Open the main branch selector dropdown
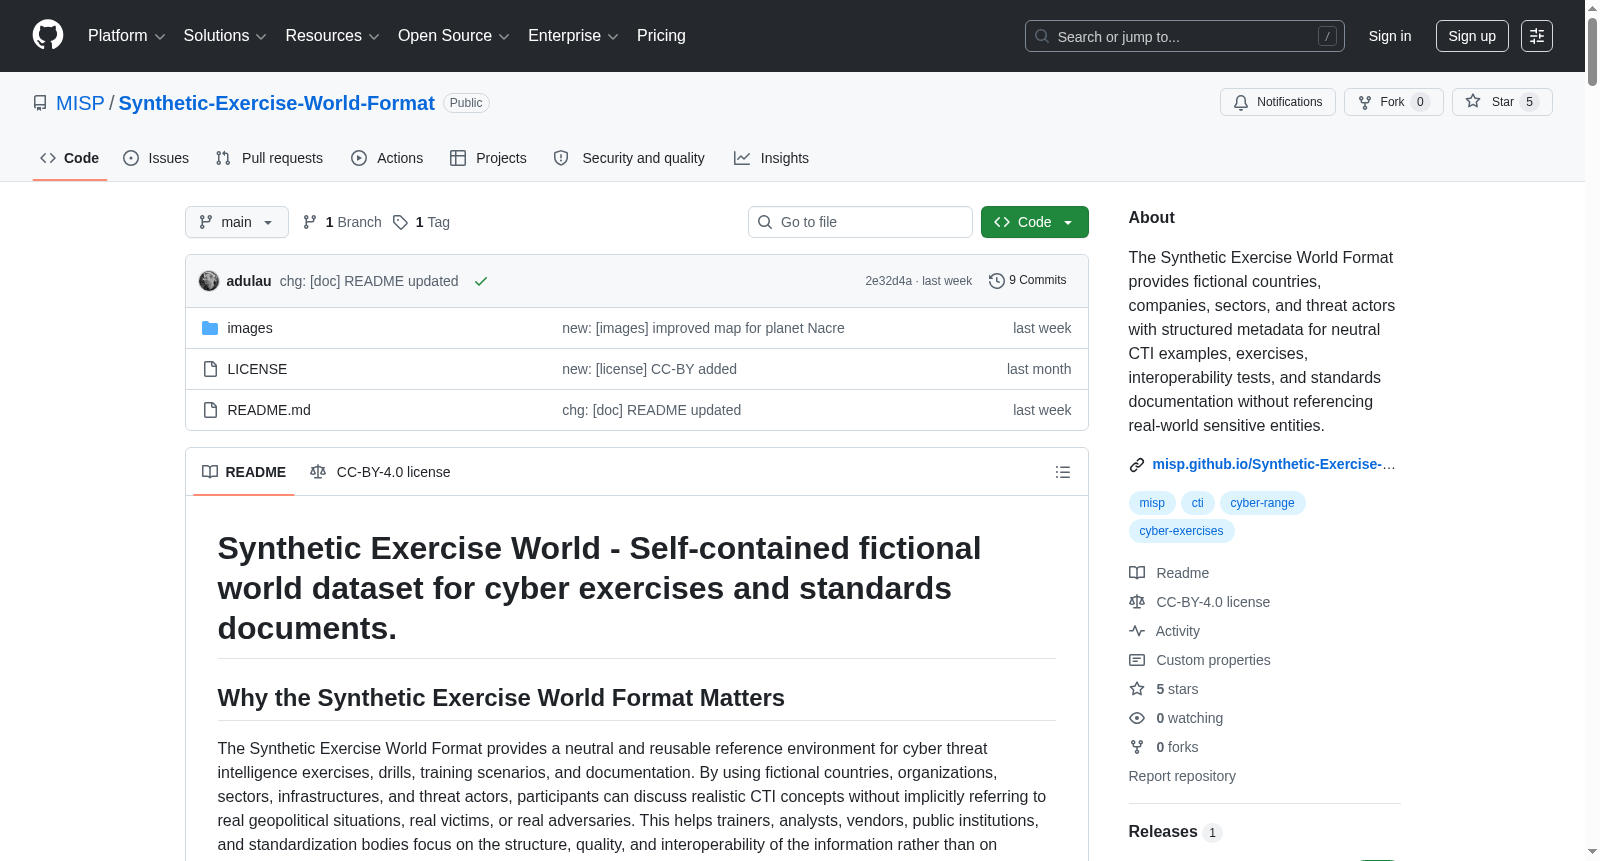 (237, 222)
